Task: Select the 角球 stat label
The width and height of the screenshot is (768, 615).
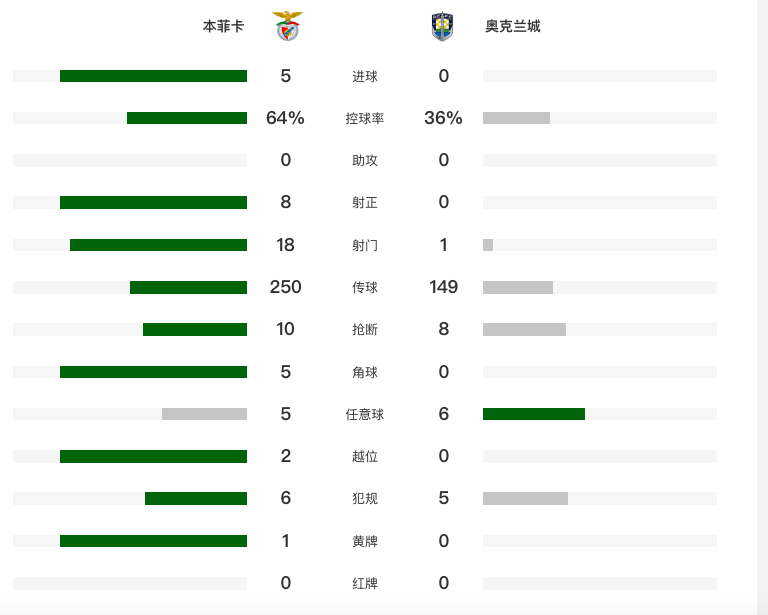Action: click(x=365, y=372)
